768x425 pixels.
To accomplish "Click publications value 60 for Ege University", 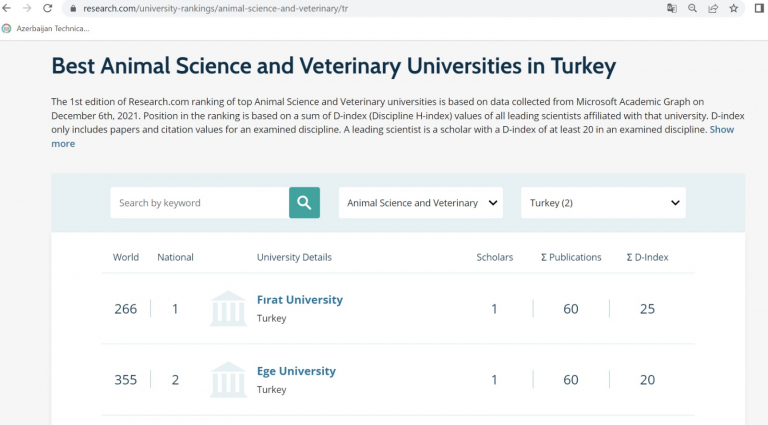I will point(571,380).
